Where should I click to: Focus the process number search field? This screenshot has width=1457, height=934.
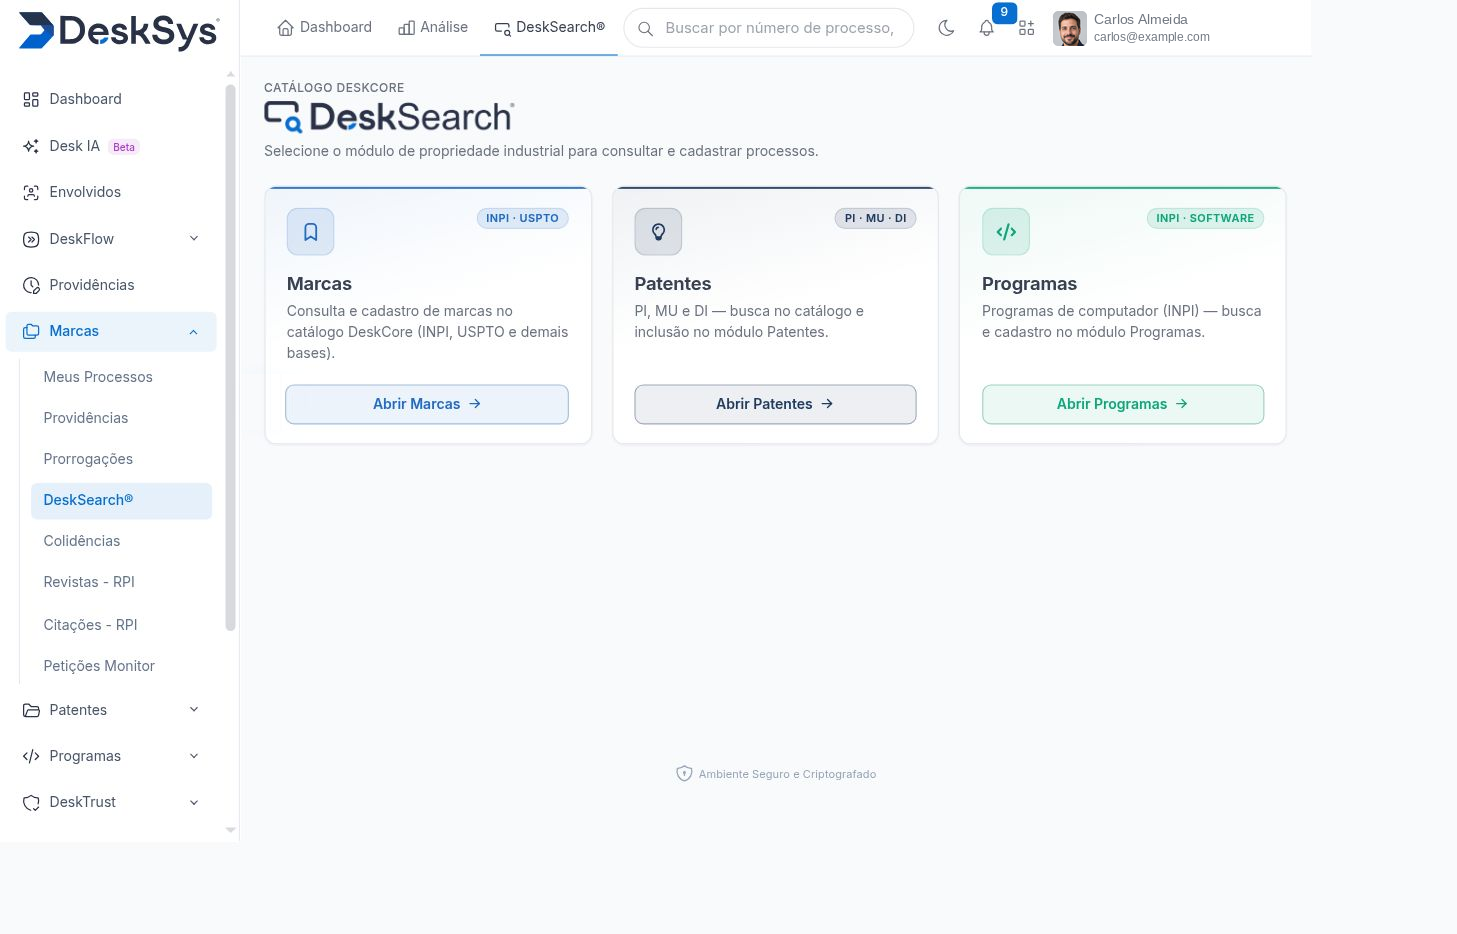tap(768, 28)
